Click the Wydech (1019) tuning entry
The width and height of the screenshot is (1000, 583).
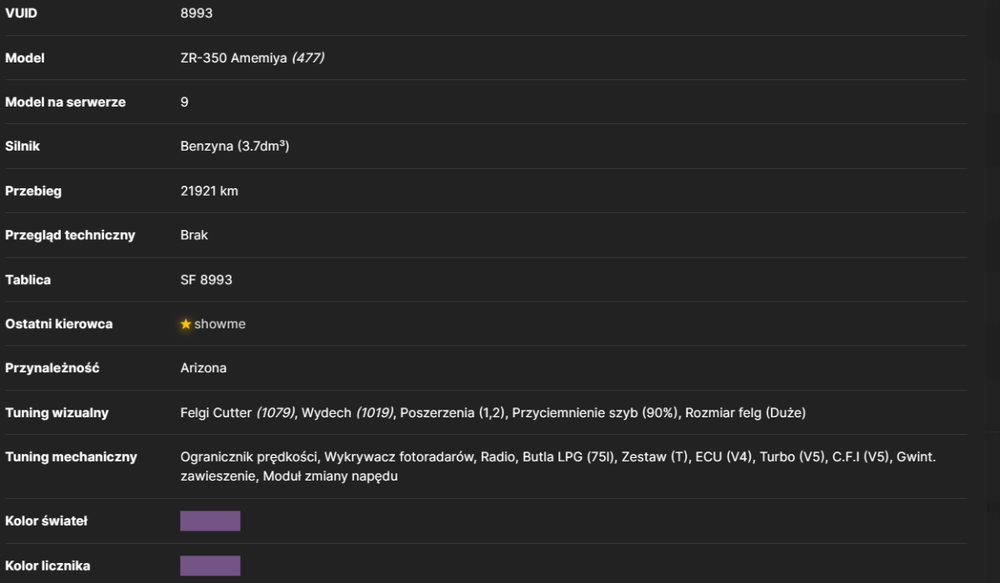[348, 413]
